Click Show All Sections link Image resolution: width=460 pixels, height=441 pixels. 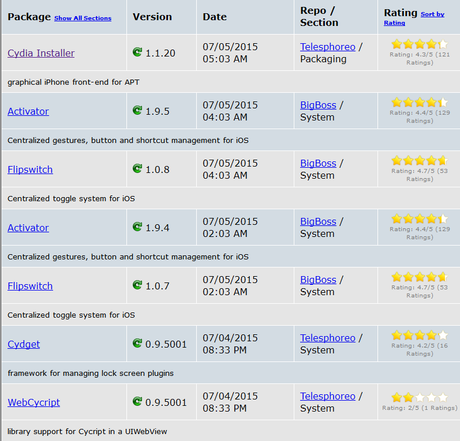pos(83,18)
